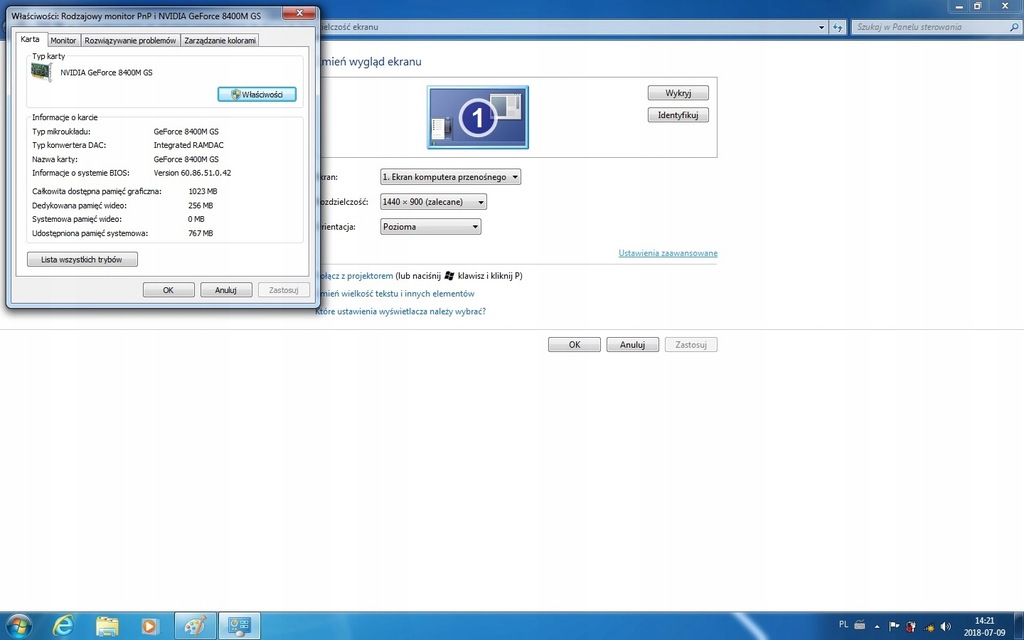1024x640 pixels.
Task: Open Paint from the taskbar
Action: [194, 625]
